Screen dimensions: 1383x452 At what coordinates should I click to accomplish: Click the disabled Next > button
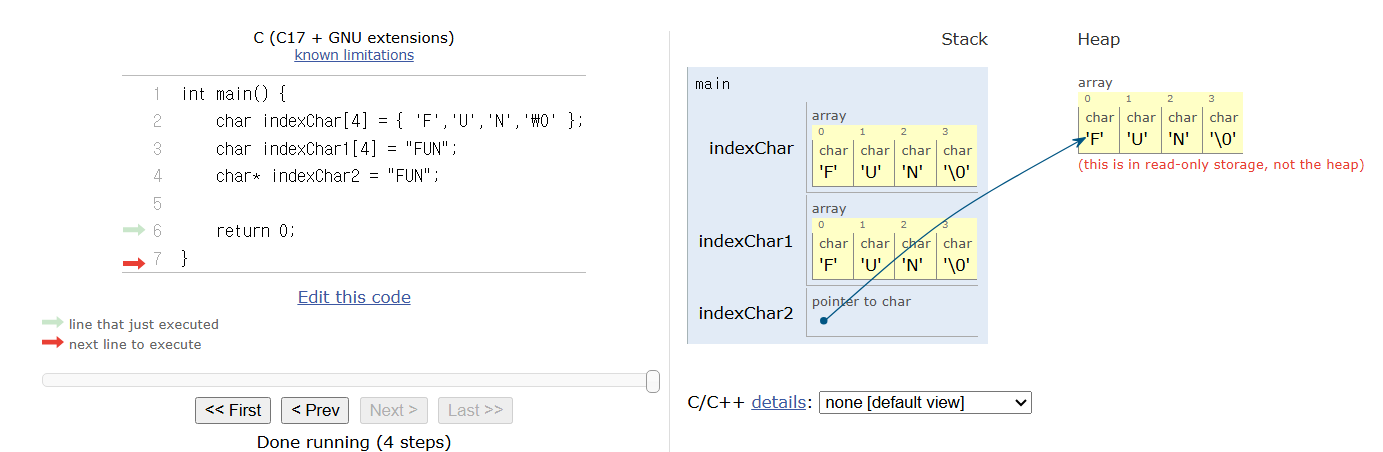pyautogui.click(x=394, y=410)
